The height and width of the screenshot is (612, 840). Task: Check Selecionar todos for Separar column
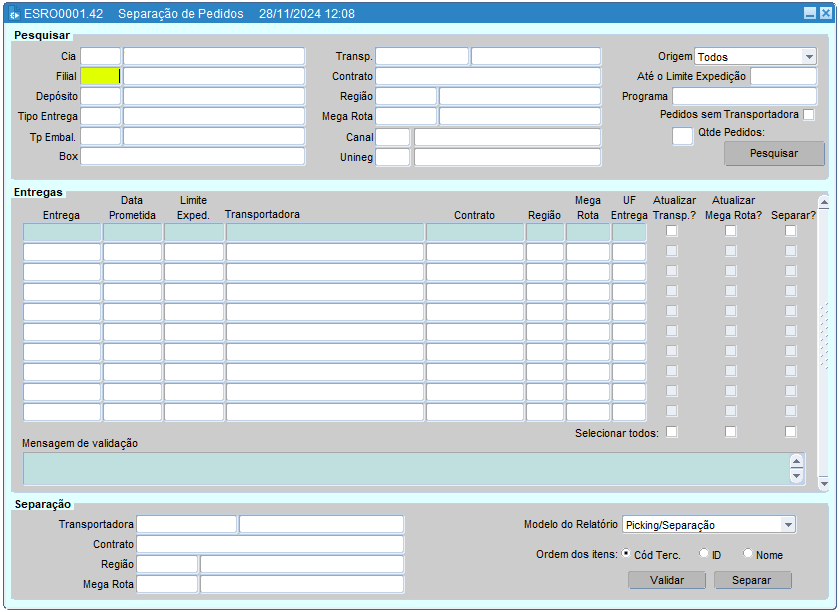click(791, 432)
